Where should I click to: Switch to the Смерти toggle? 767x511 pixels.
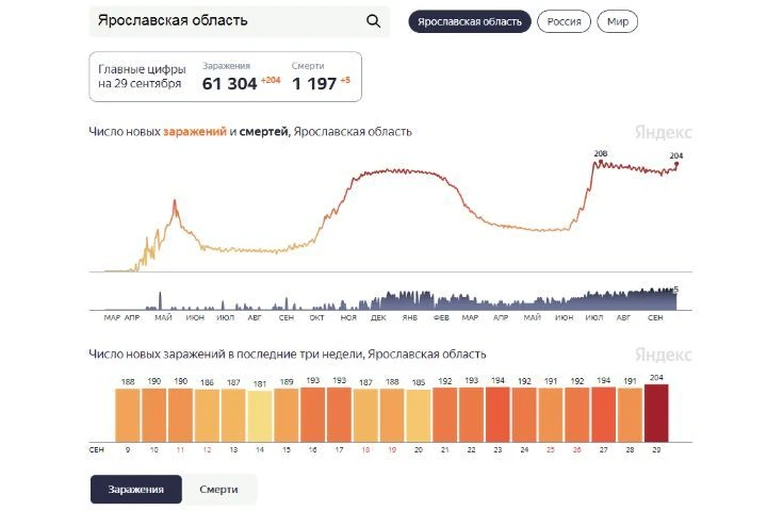[219, 489]
